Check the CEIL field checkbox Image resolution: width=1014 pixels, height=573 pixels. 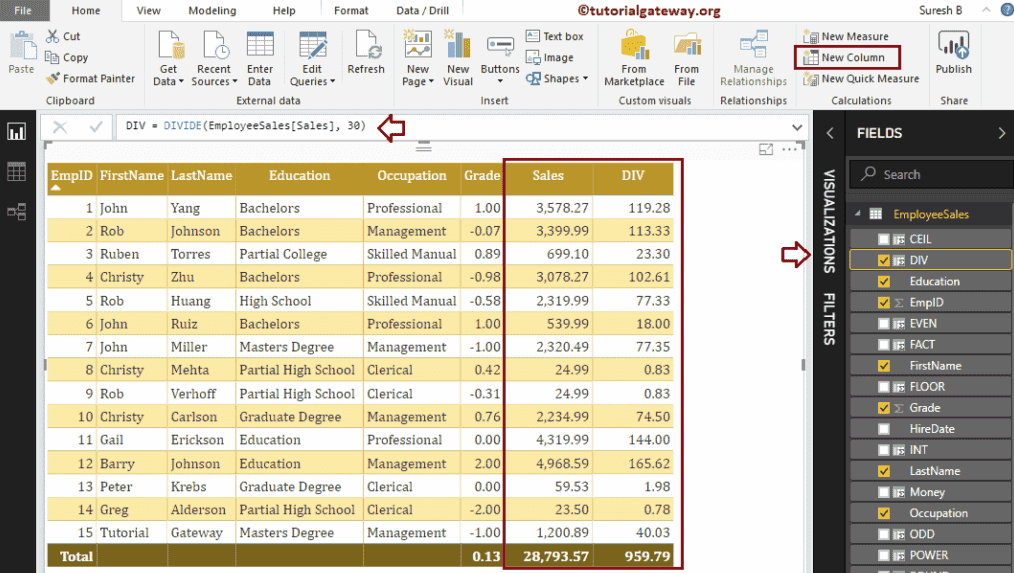[883, 239]
